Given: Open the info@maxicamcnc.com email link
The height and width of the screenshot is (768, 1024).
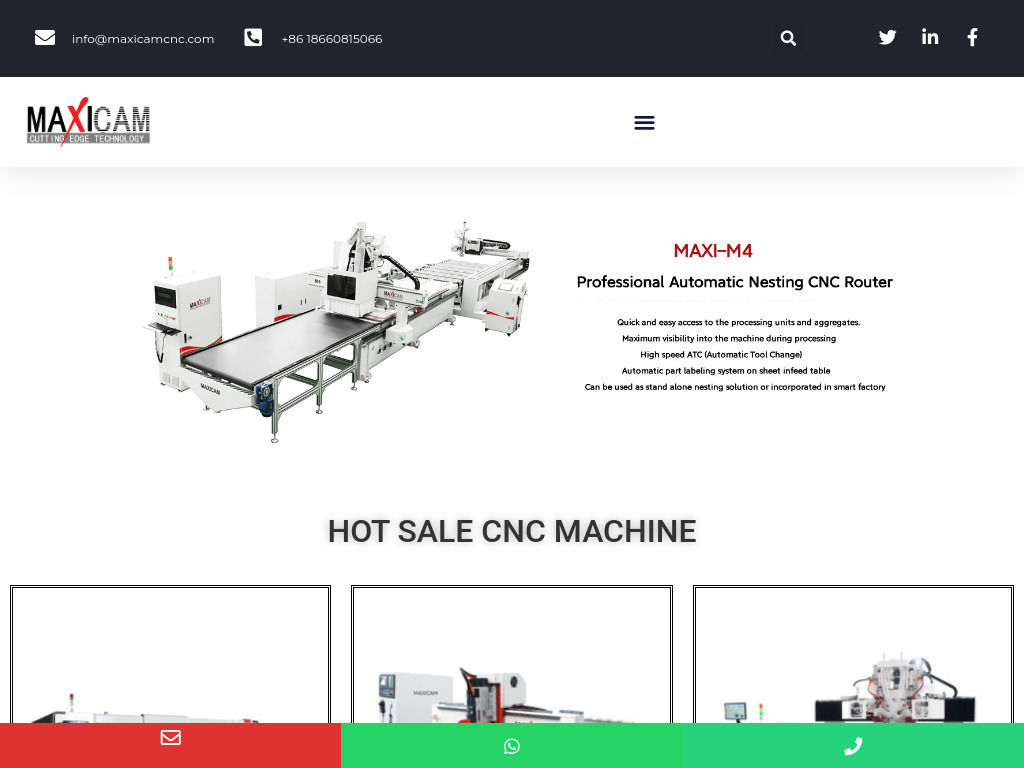Looking at the screenshot, I should pyautogui.click(x=143, y=39).
